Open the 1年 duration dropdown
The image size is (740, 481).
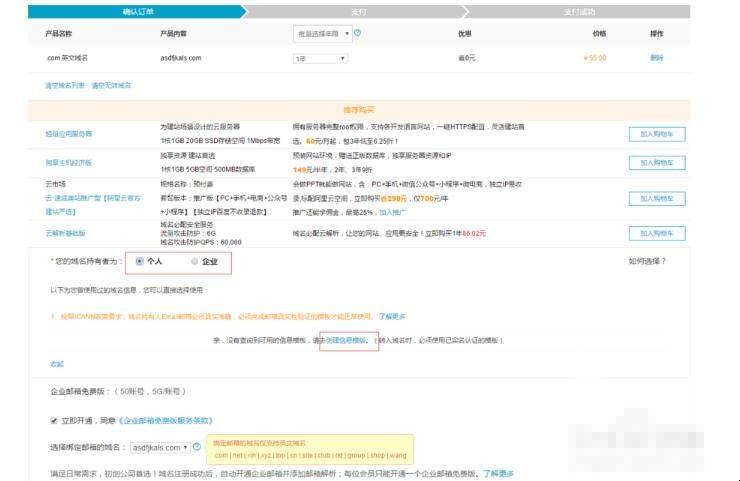320,59
